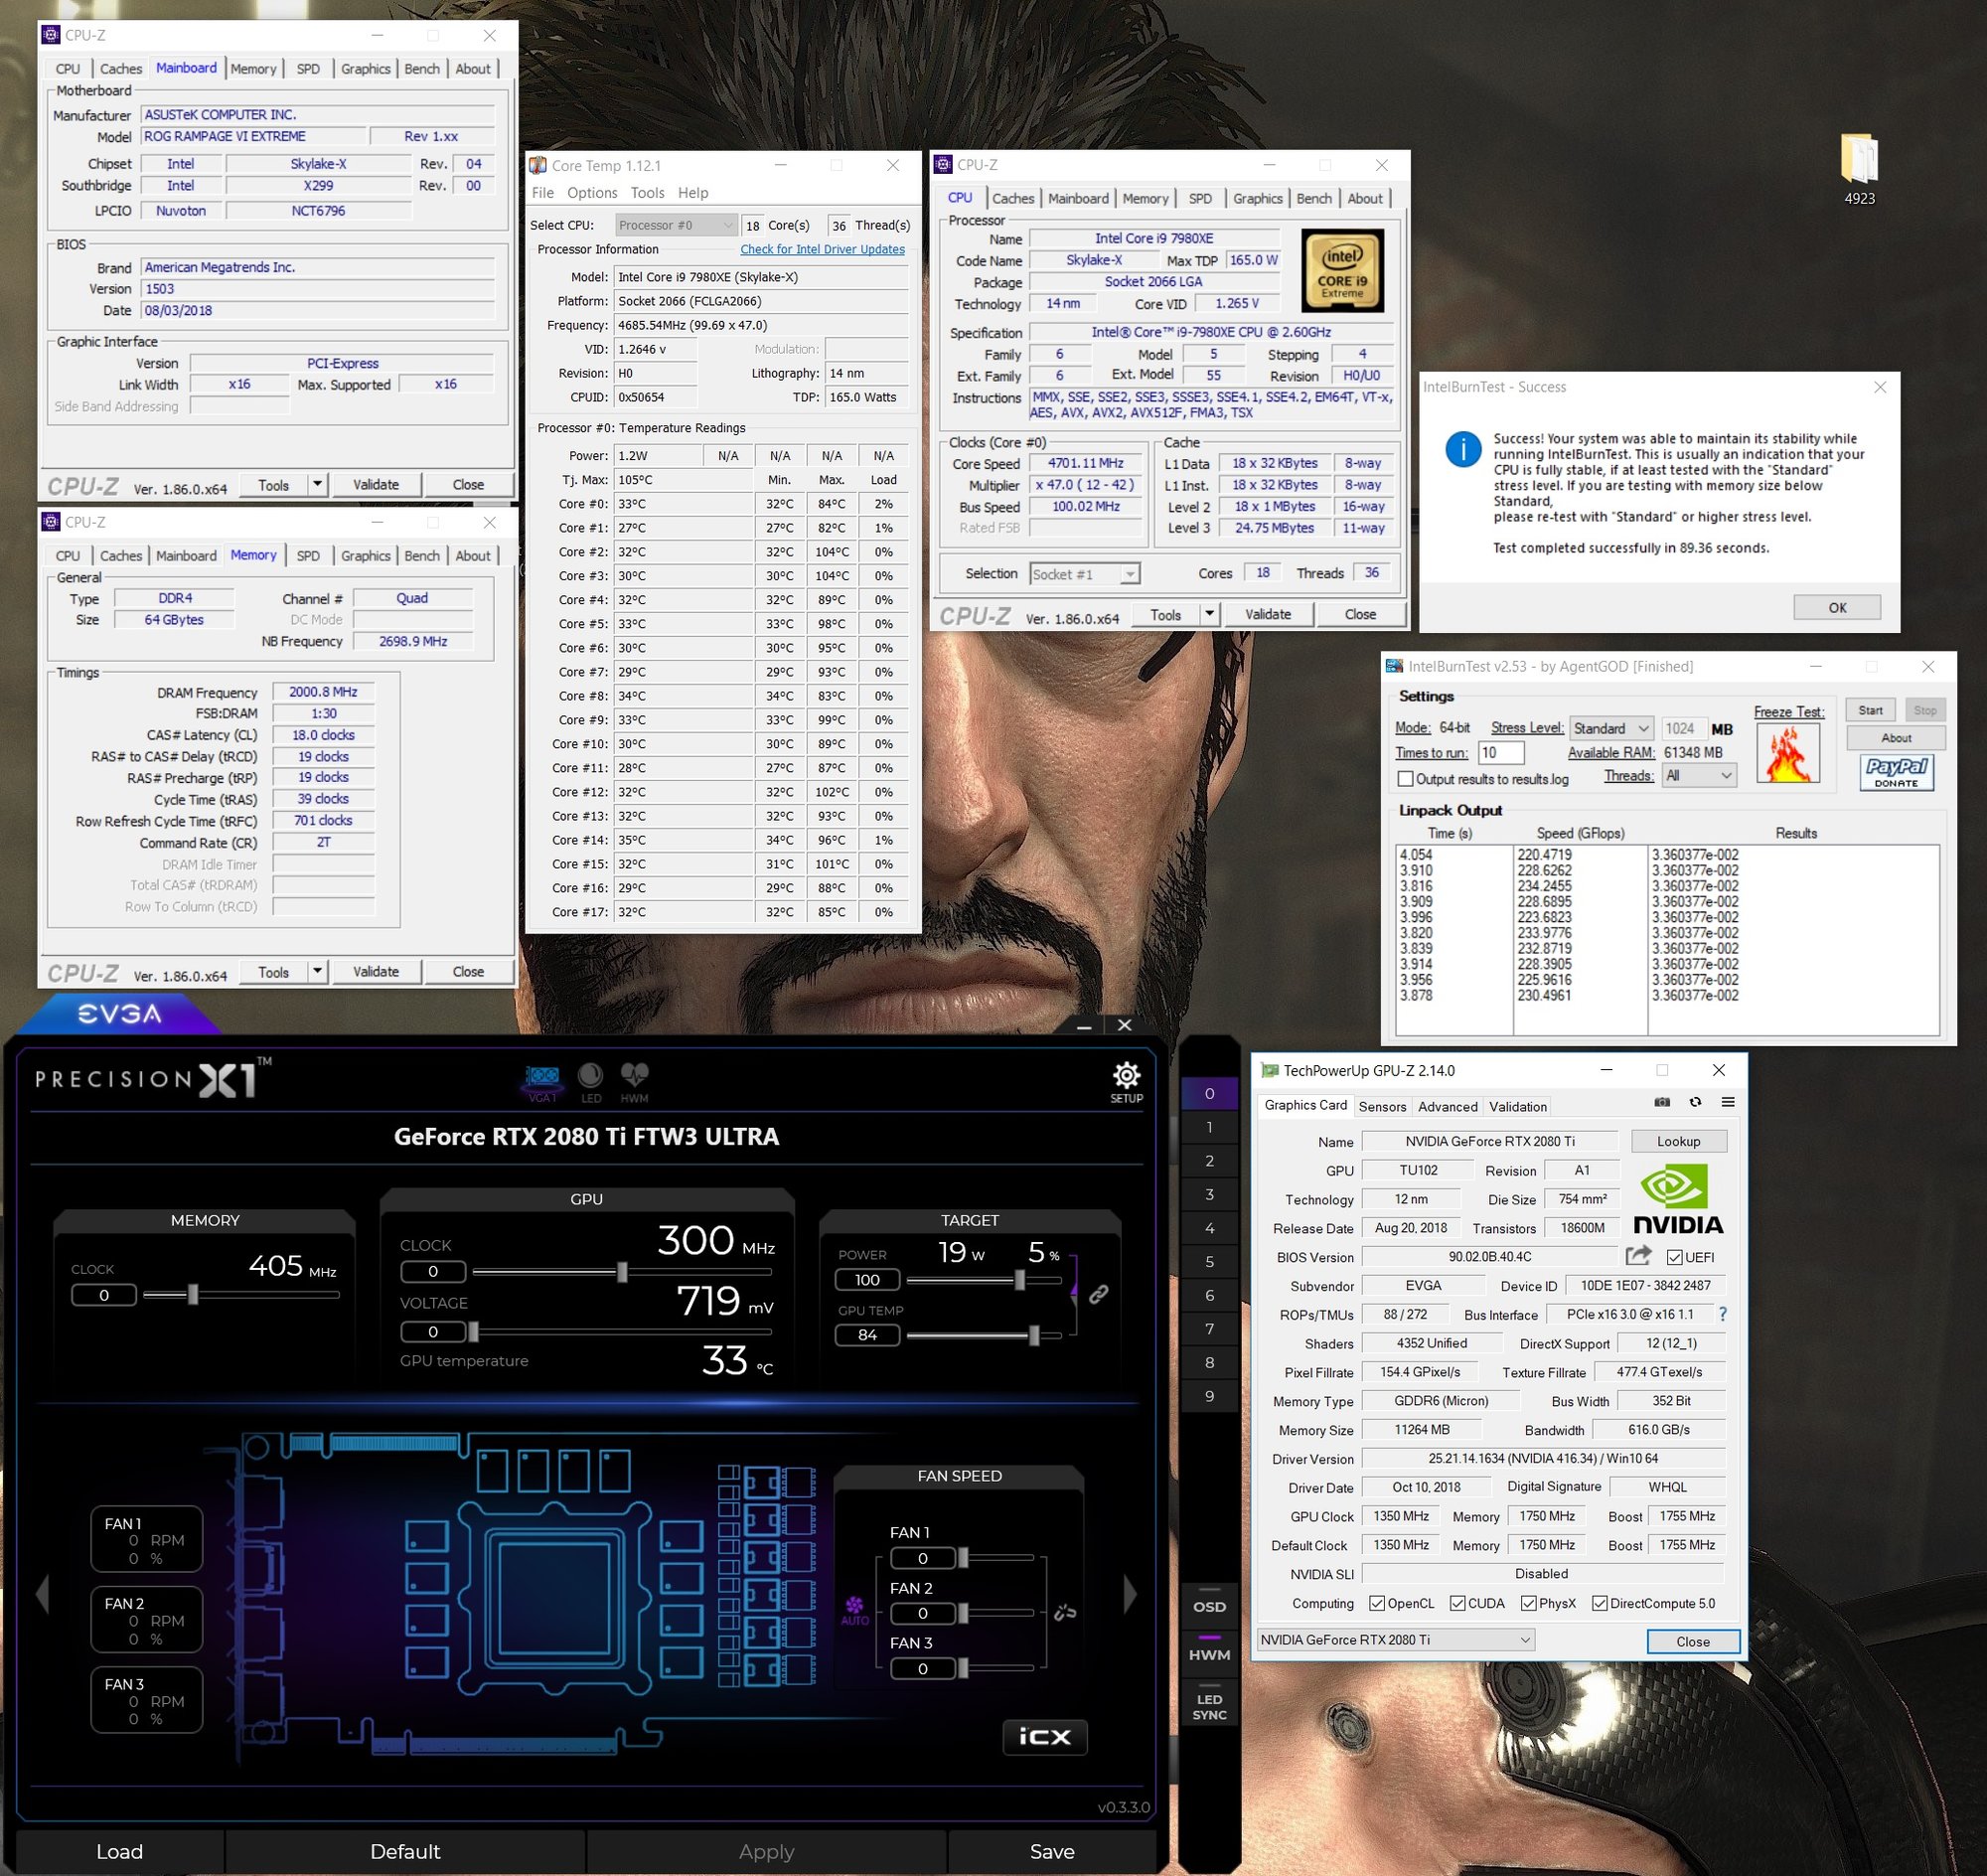The height and width of the screenshot is (1876, 1987).
Task: Click the GPU-Z screenshot camera icon
Action: point(1662,1102)
